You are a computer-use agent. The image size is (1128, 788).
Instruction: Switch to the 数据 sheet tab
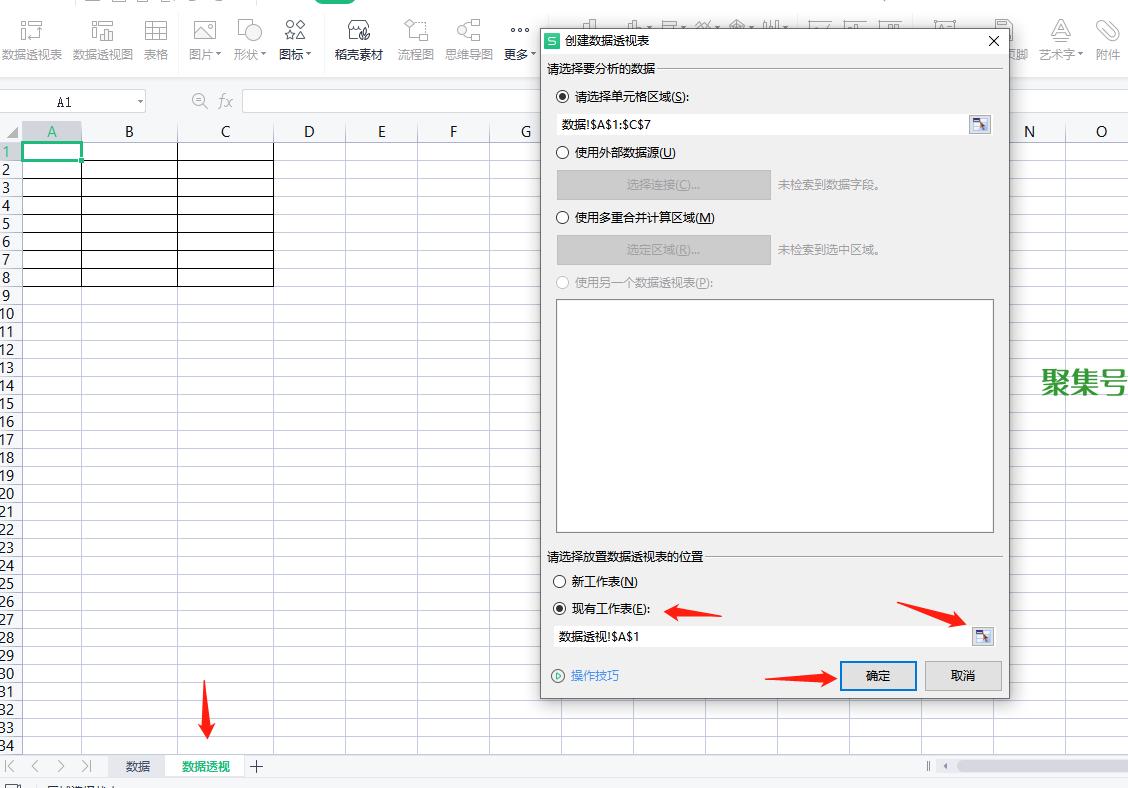click(x=138, y=766)
